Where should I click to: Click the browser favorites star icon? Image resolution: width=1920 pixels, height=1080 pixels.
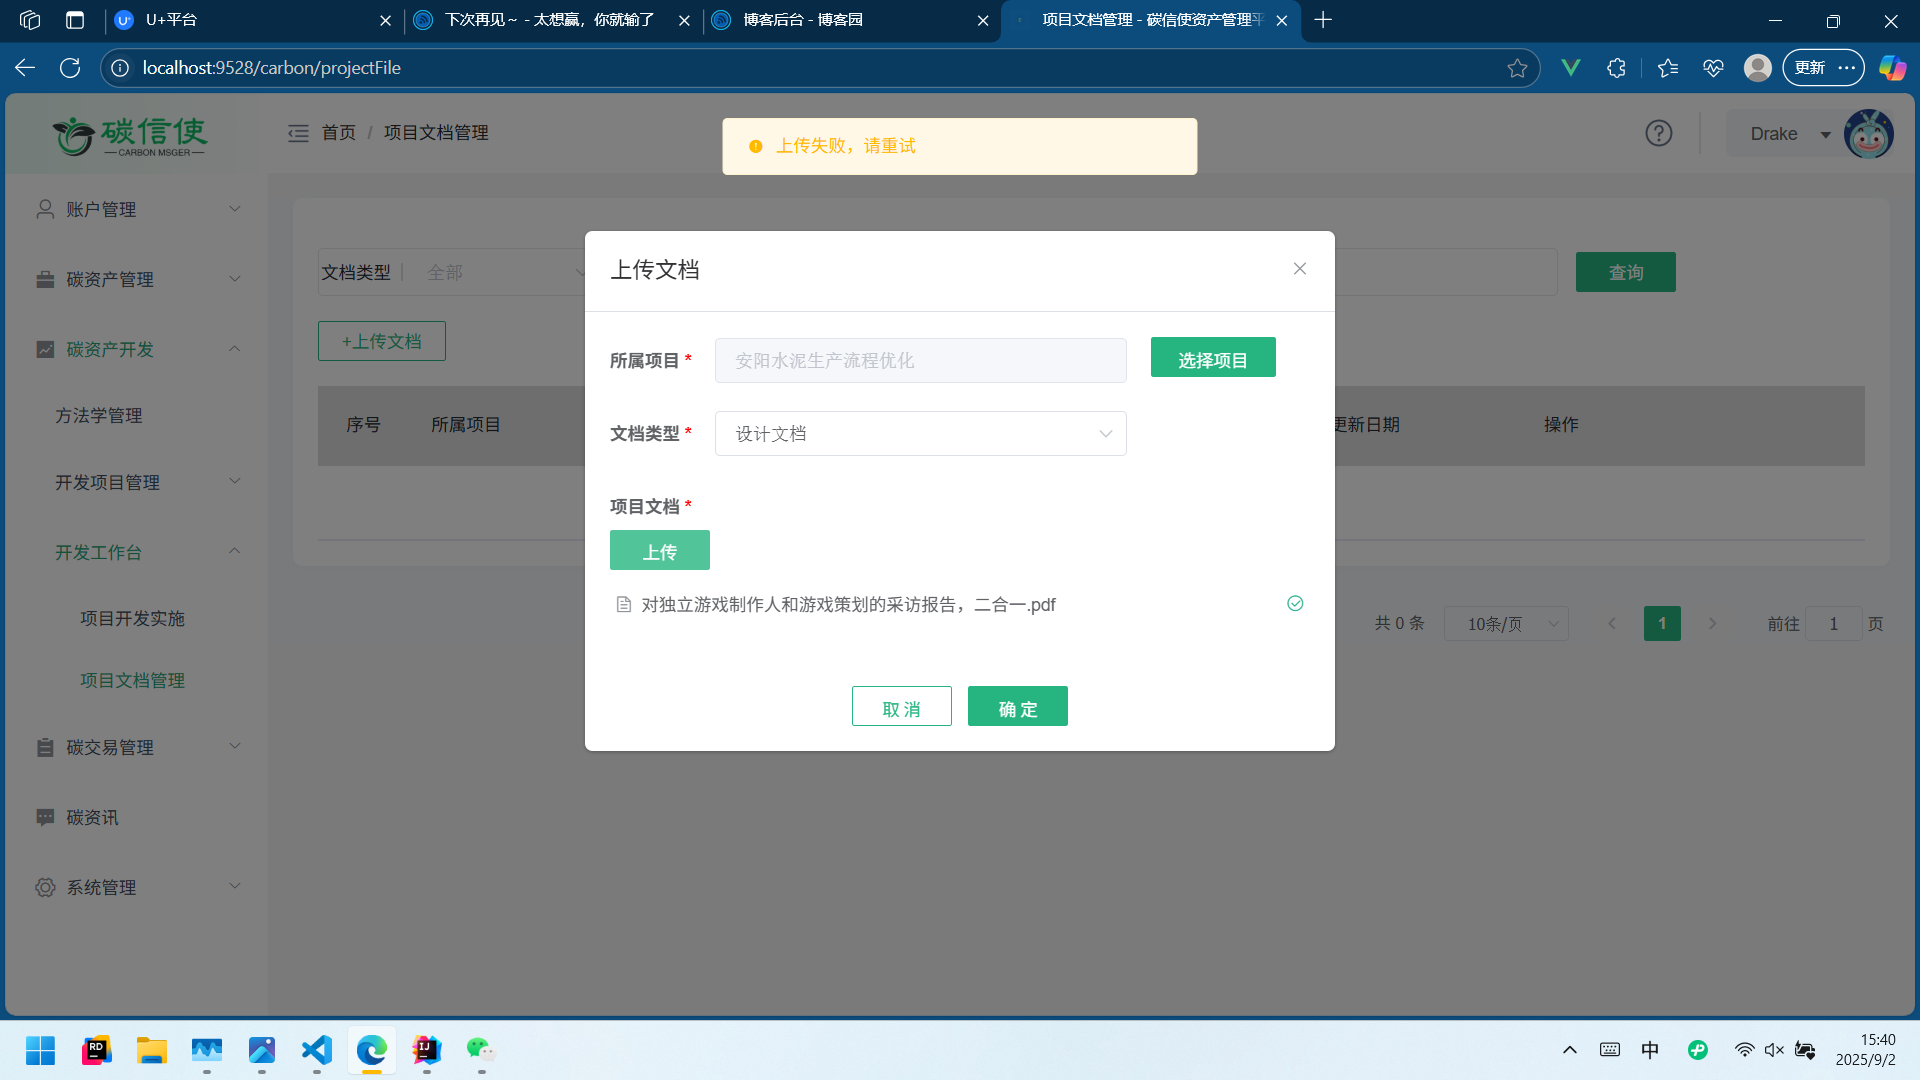pyautogui.click(x=1517, y=68)
